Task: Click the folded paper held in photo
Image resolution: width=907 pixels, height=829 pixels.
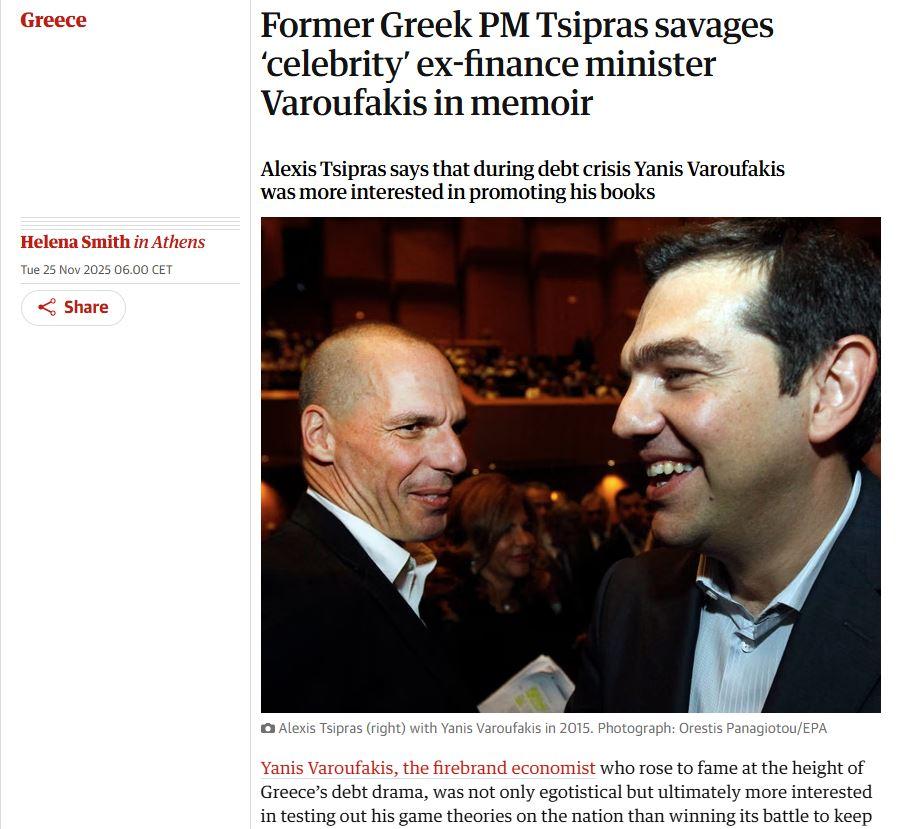Action: (x=526, y=686)
